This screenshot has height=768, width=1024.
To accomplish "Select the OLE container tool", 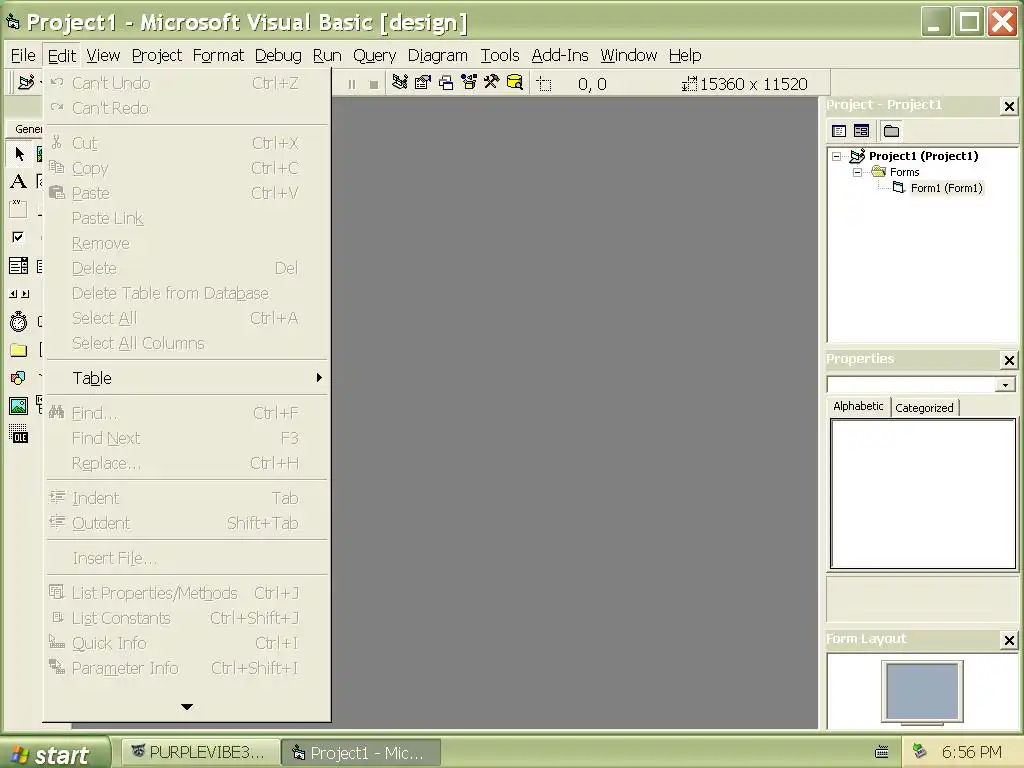I will tap(19, 434).
